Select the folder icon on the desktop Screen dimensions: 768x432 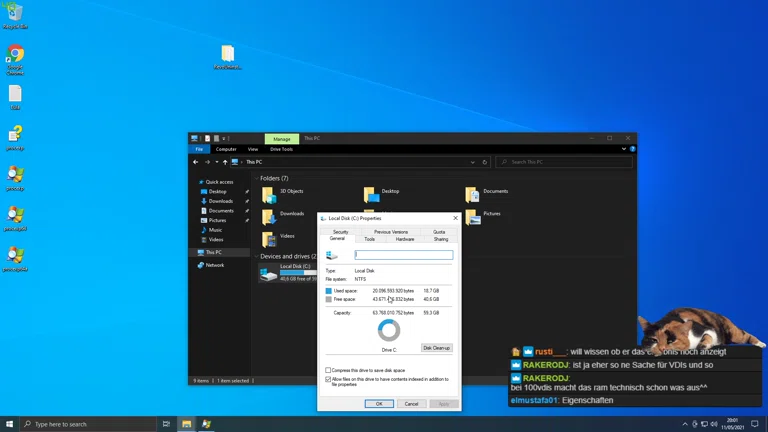tap(227, 57)
